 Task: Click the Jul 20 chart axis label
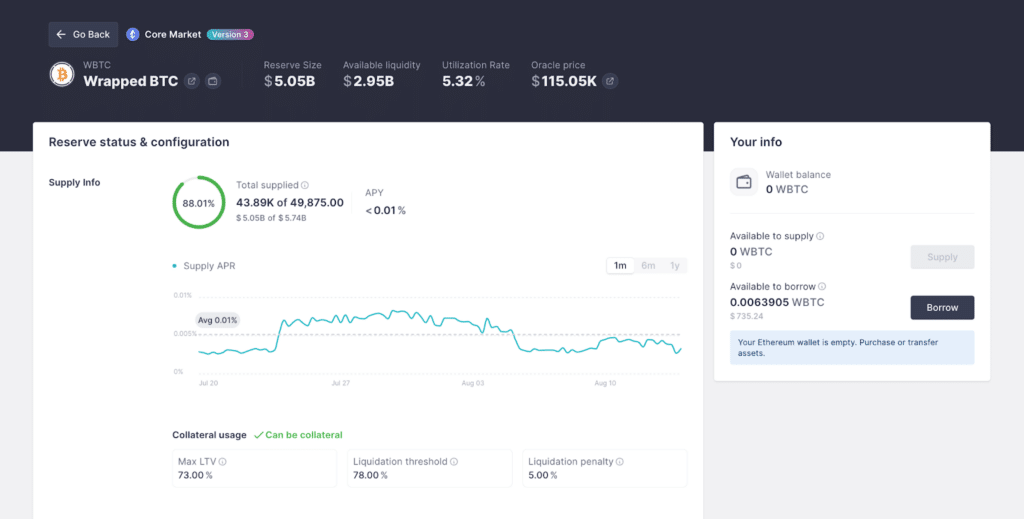[x=208, y=383]
